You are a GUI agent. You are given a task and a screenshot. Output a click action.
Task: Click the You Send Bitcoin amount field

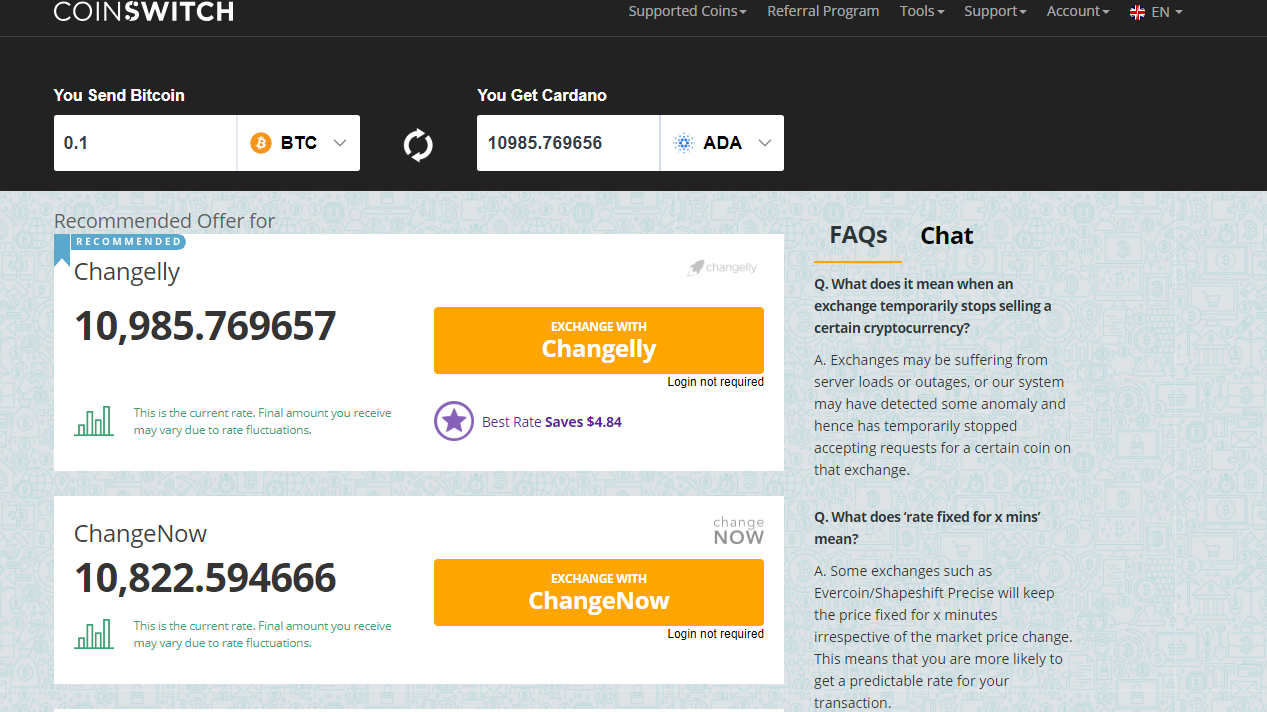pos(145,143)
